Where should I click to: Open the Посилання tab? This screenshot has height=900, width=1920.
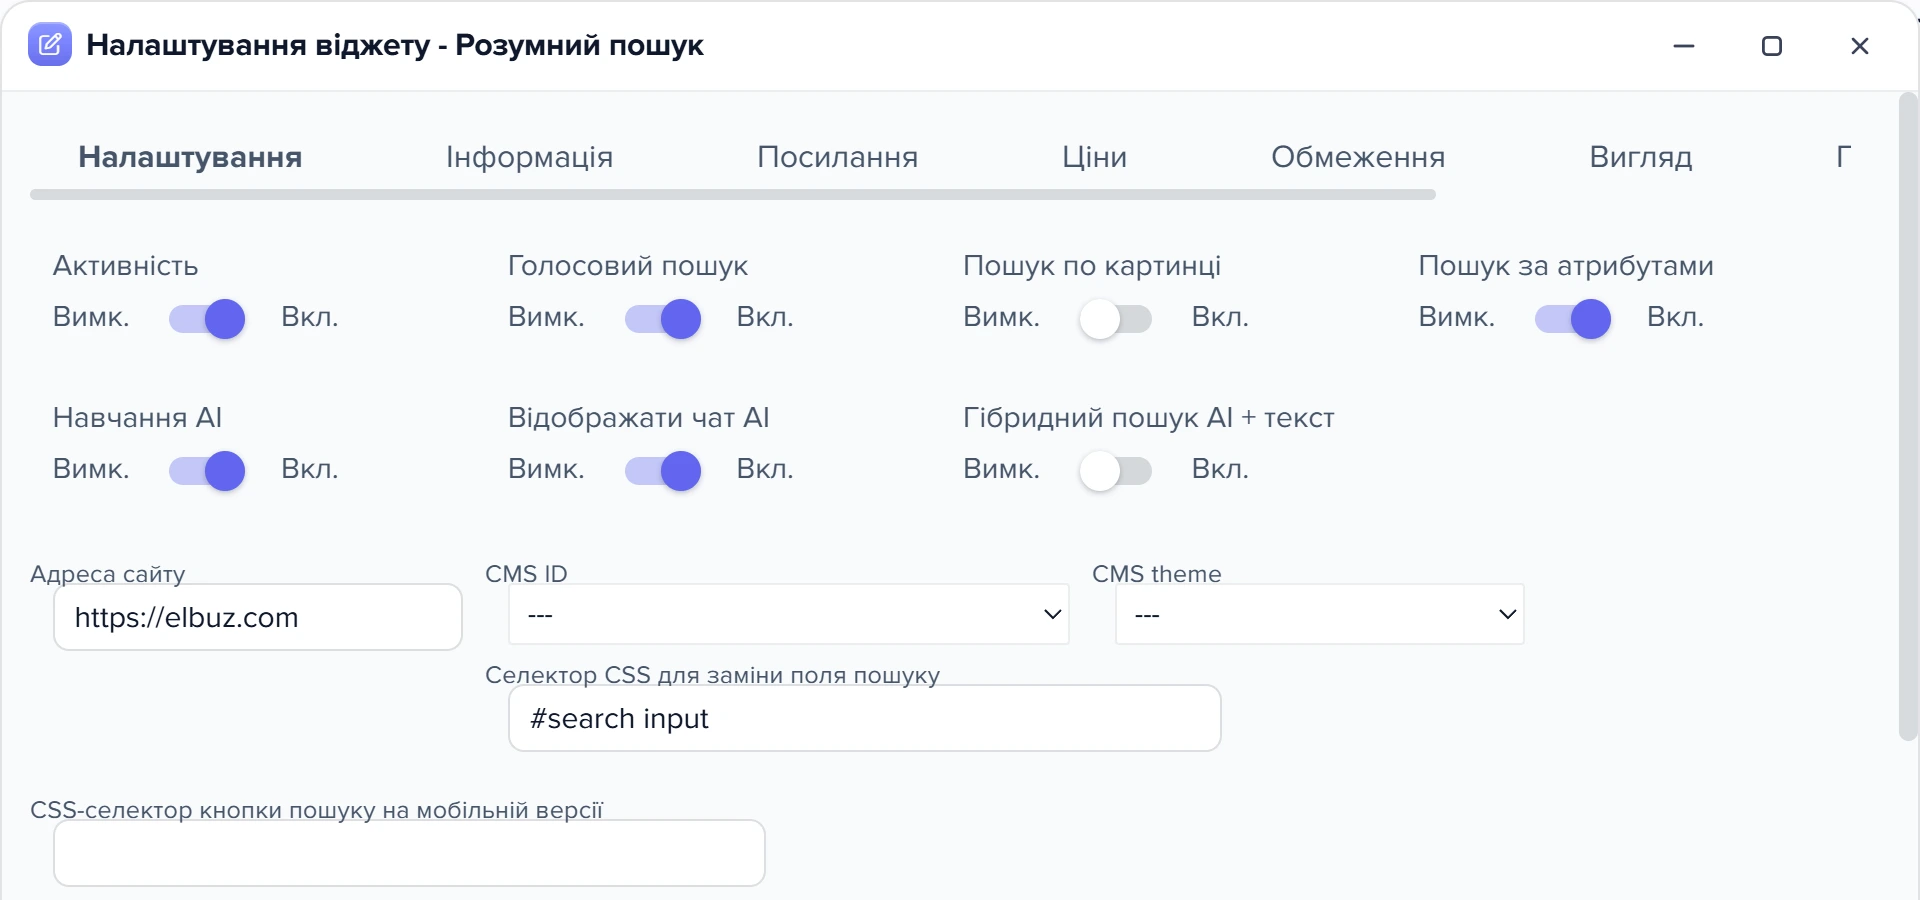837,157
